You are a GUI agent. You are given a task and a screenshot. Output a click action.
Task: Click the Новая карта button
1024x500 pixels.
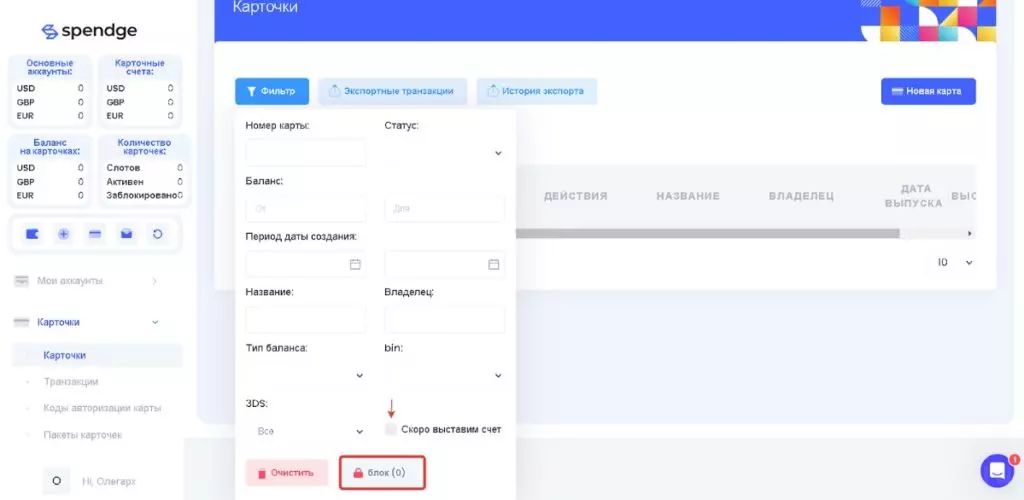click(928, 91)
